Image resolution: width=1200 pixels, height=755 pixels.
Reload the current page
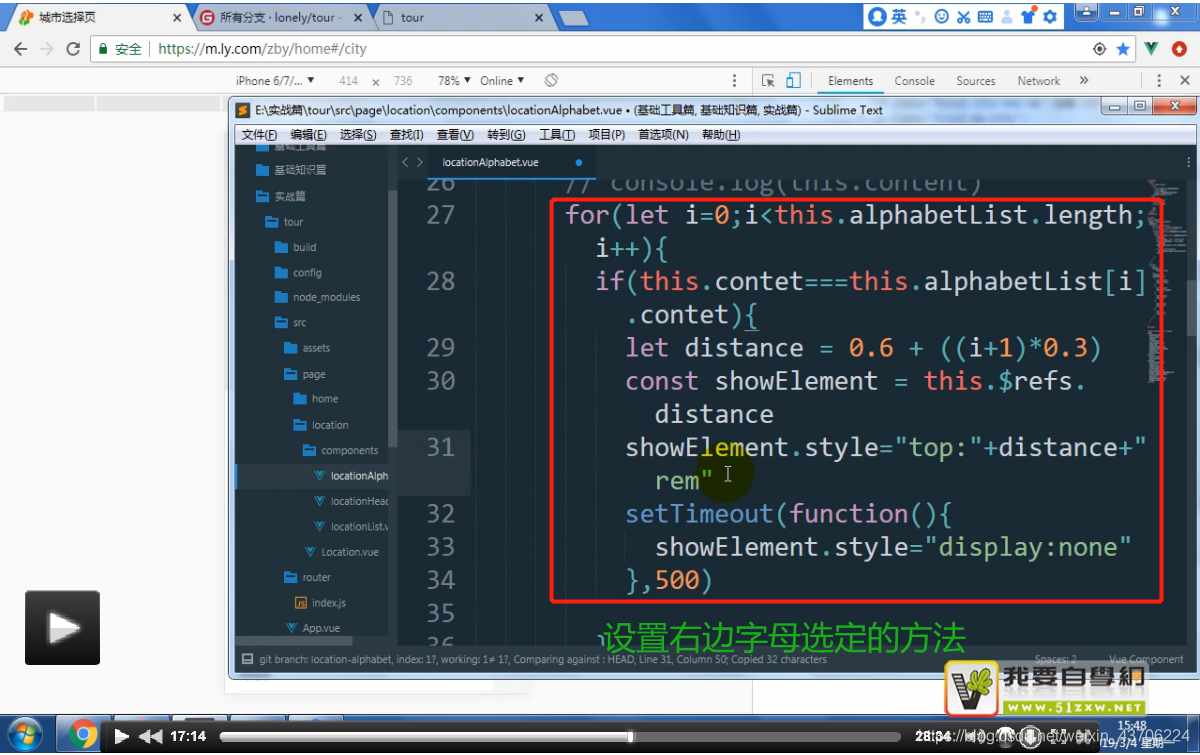pos(73,49)
